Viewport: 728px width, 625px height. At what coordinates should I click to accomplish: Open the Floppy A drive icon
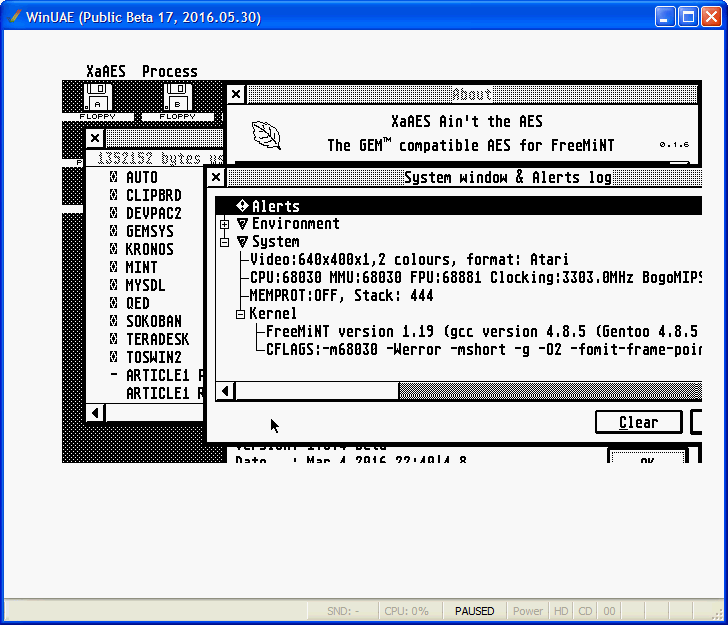[x=99, y=98]
